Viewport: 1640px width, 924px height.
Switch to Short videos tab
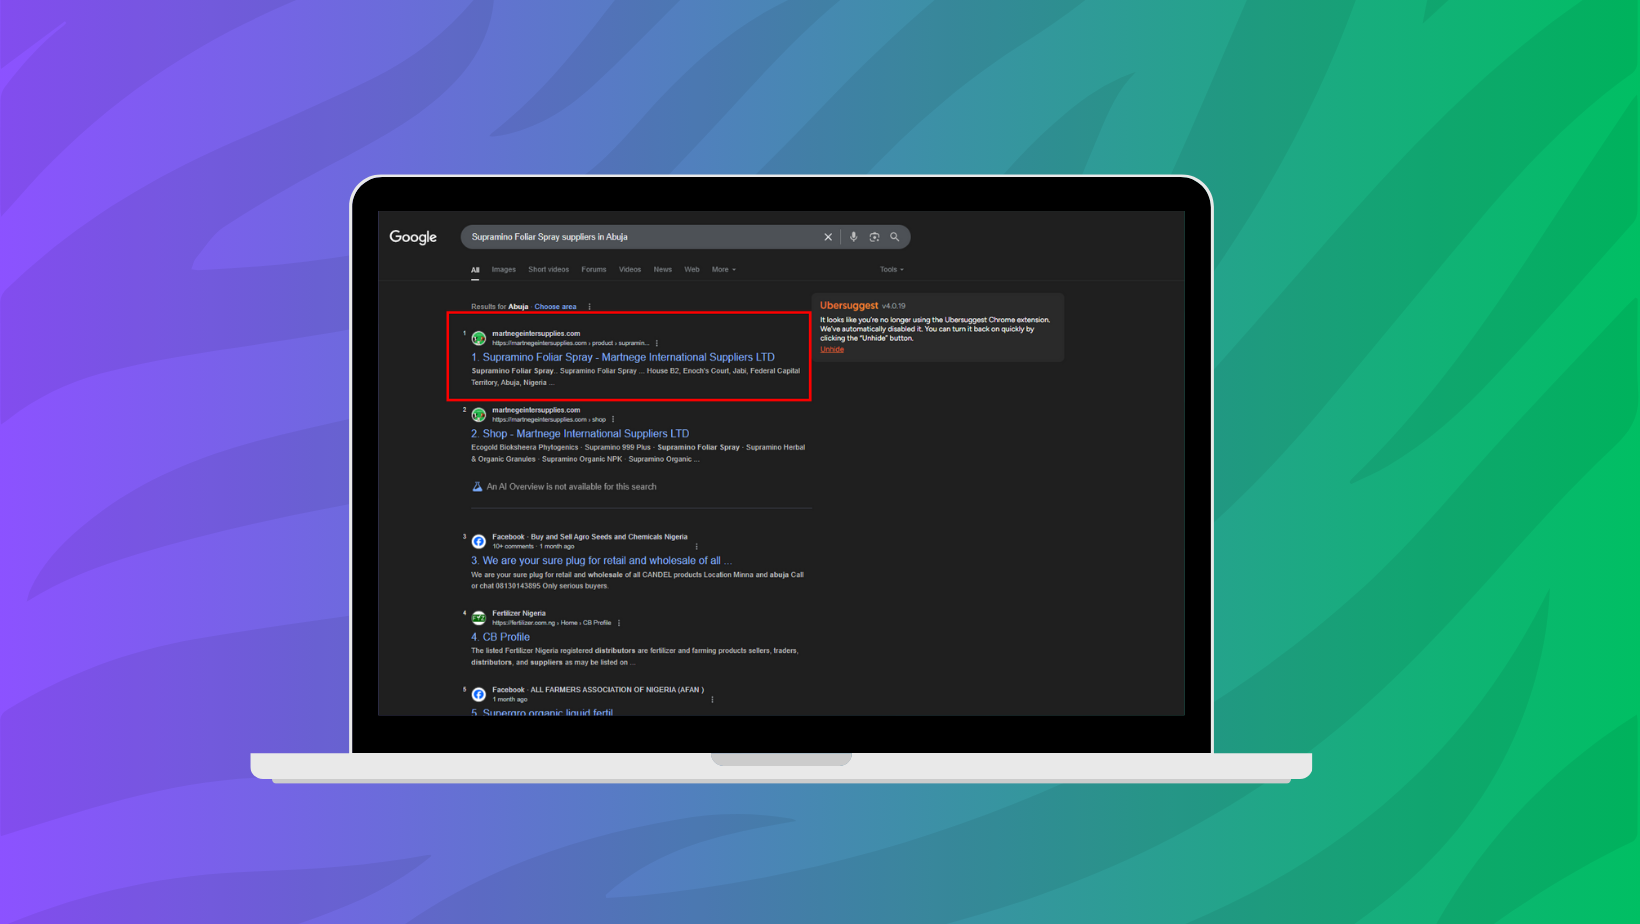548,269
